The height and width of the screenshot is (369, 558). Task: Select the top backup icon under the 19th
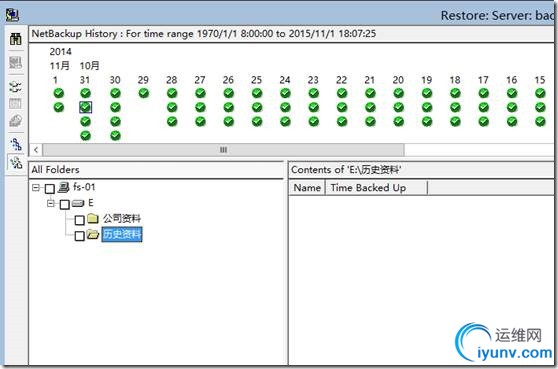point(427,93)
